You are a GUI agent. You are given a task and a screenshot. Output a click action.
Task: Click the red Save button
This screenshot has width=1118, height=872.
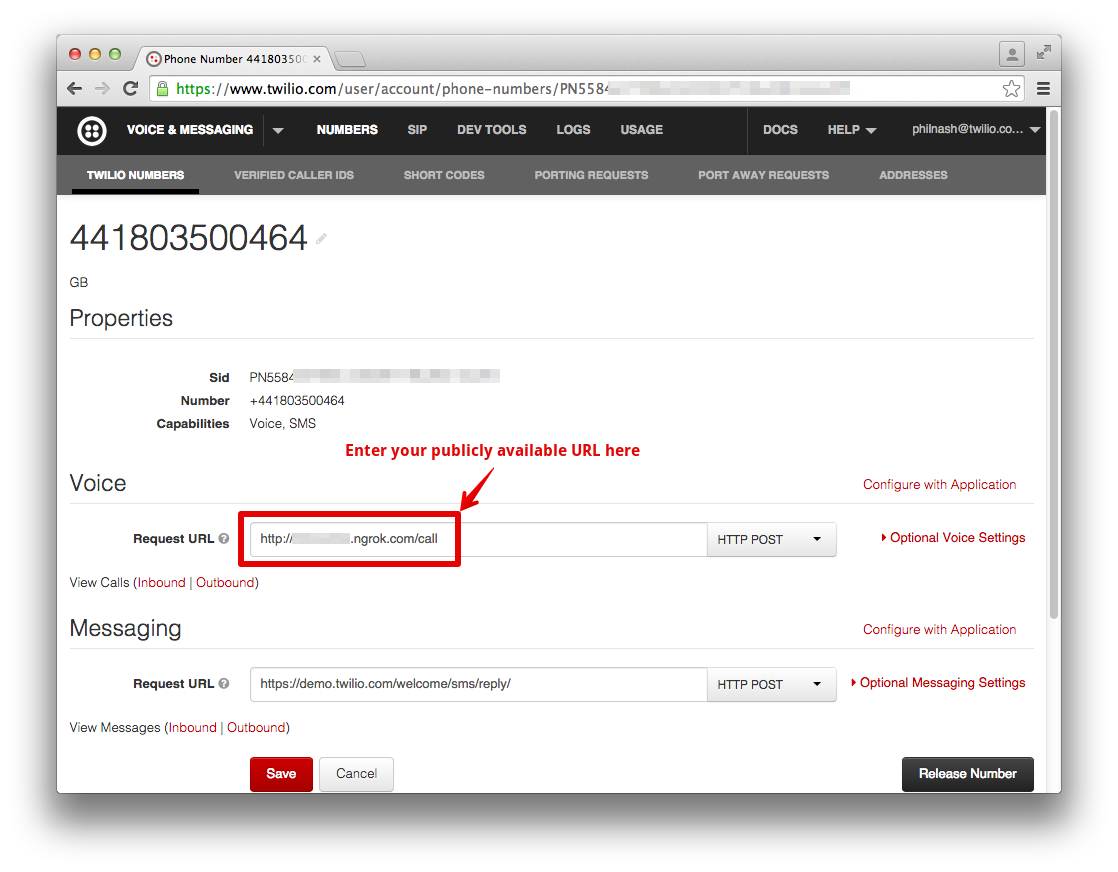(x=281, y=774)
